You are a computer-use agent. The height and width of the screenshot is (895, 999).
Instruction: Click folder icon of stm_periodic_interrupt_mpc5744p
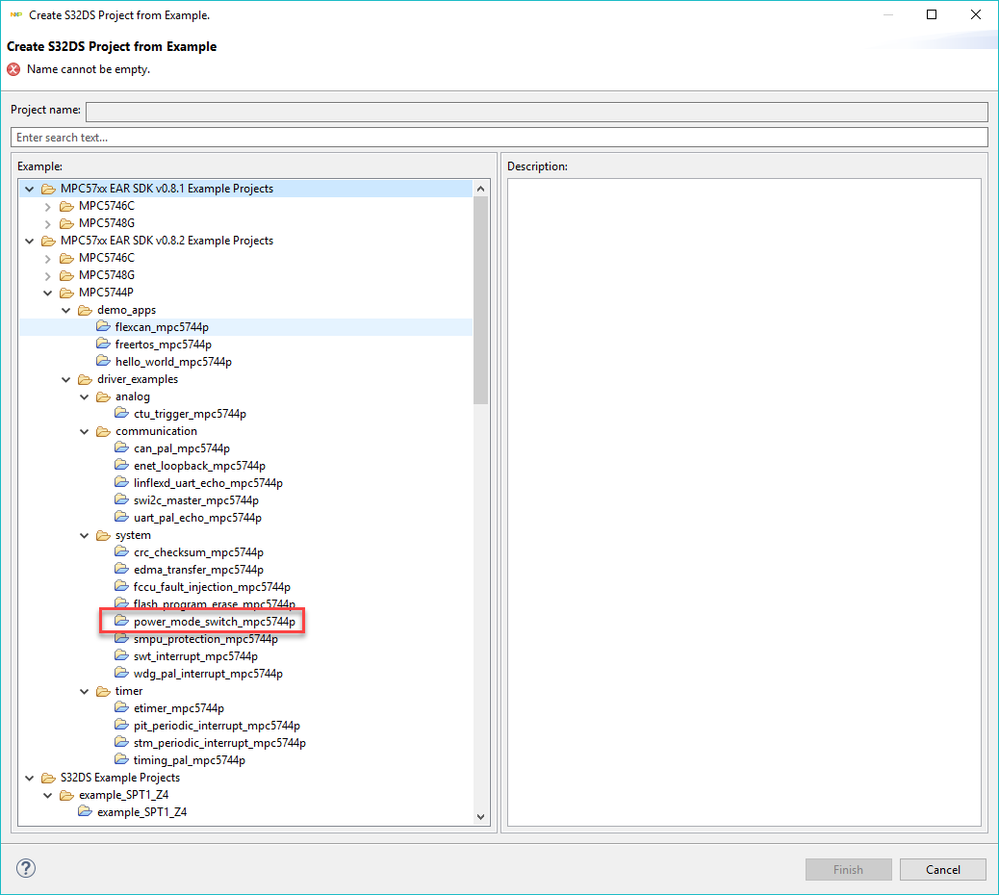click(x=122, y=741)
